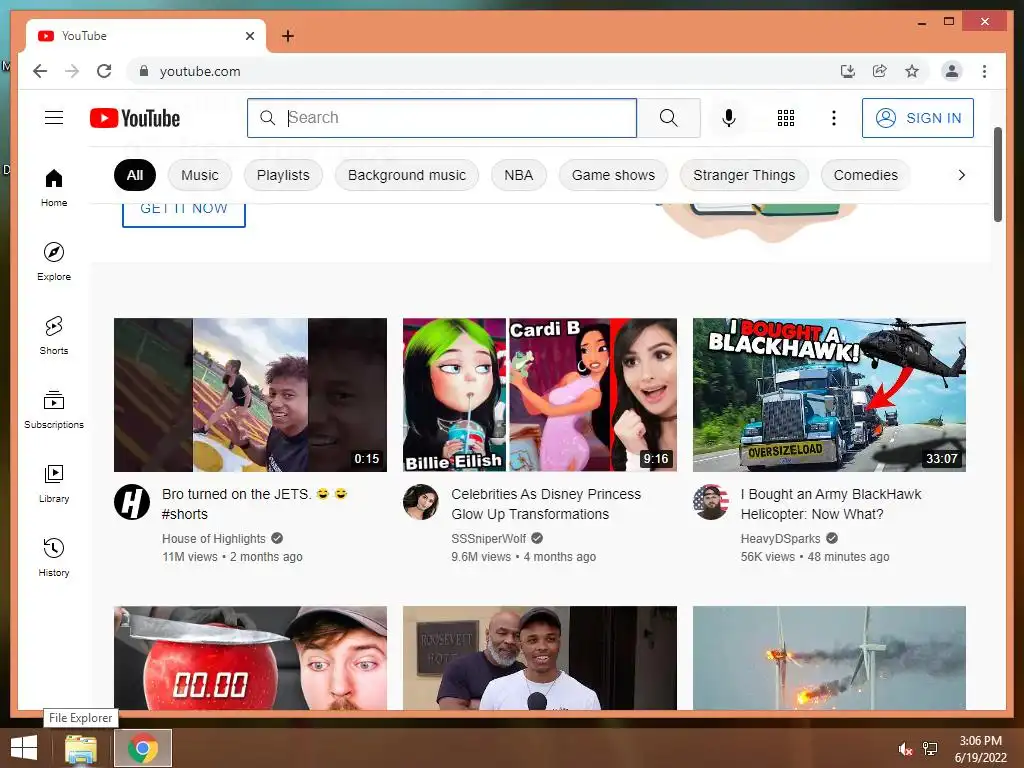
Task: Play the Roosevelt Hotel interview thumbnail
Action: [539, 658]
